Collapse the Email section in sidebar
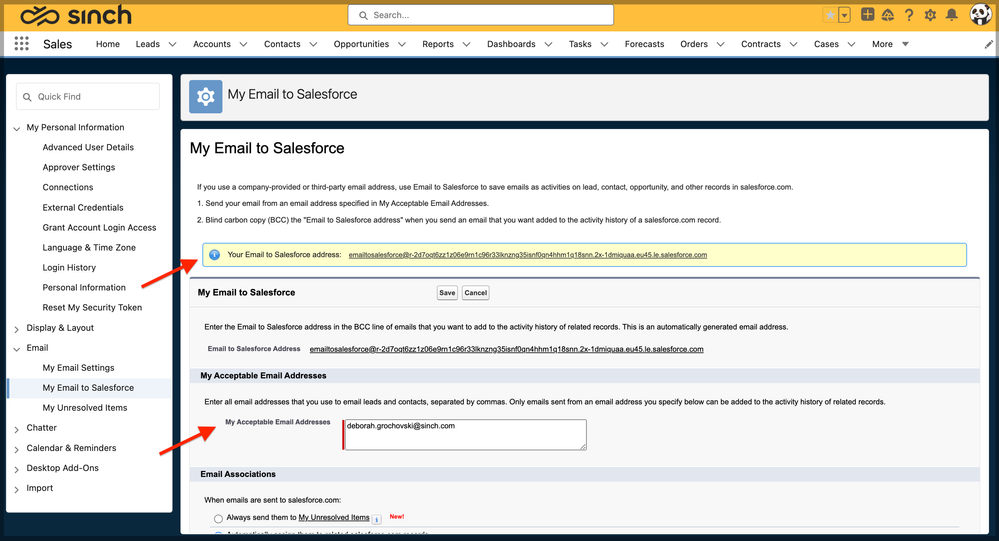This screenshot has width=999, height=541. tap(17, 349)
